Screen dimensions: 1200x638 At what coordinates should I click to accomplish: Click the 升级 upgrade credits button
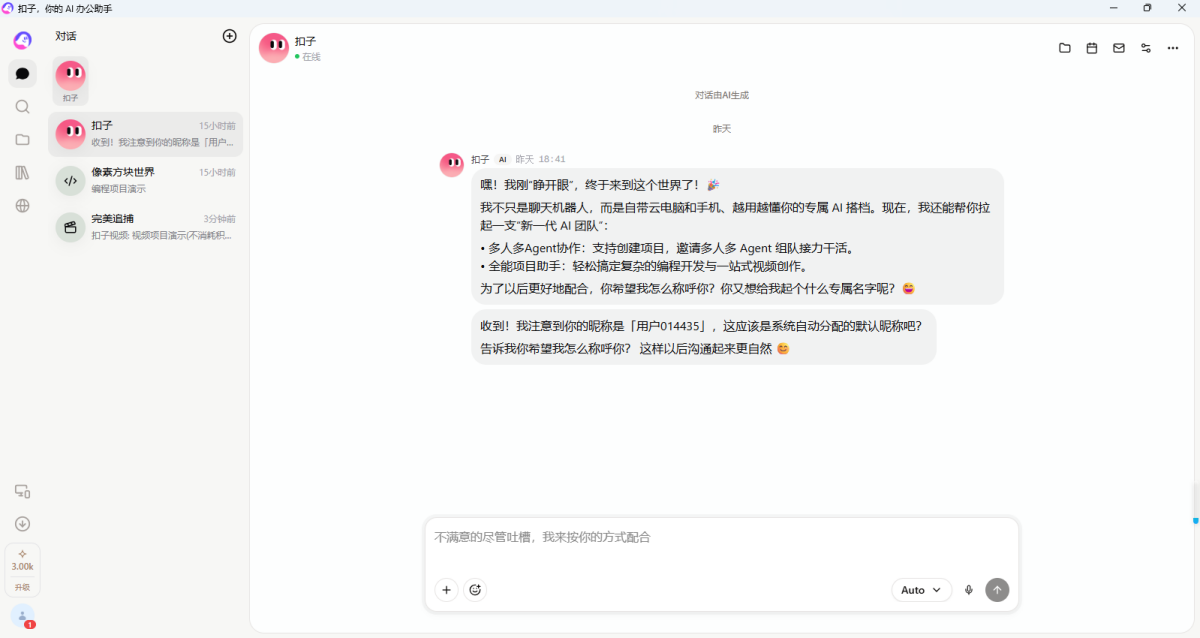coord(22,570)
